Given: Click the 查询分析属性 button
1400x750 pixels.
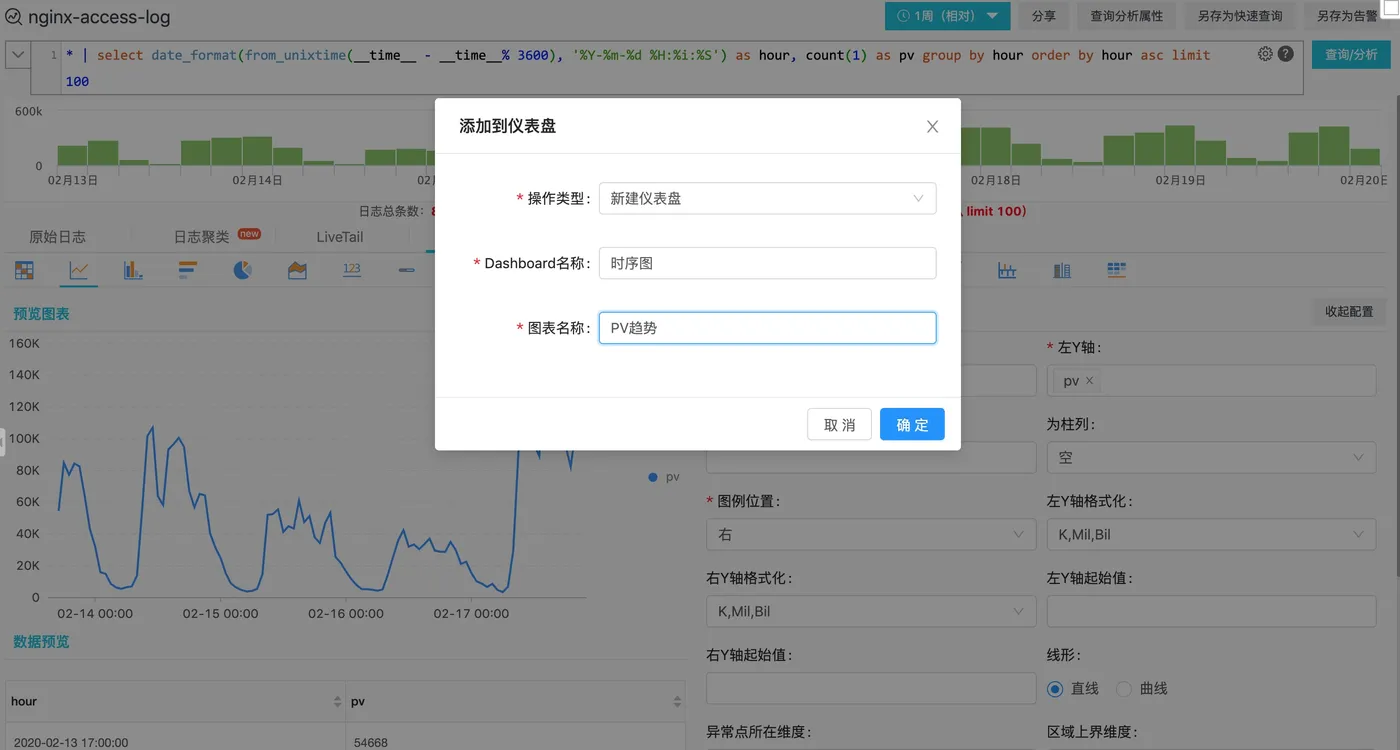Looking at the screenshot, I should [x=1126, y=16].
